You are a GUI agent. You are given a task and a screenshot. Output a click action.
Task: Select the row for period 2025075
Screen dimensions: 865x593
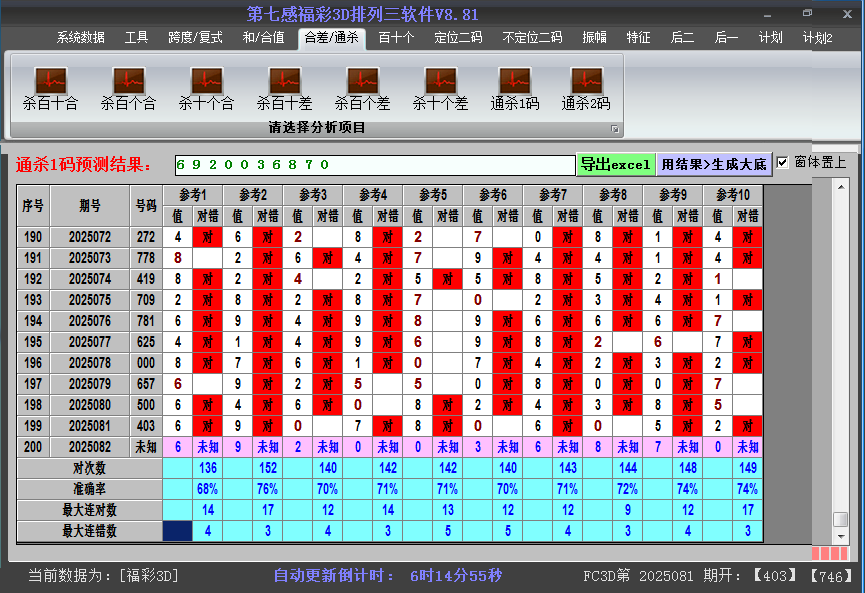click(390, 300)
